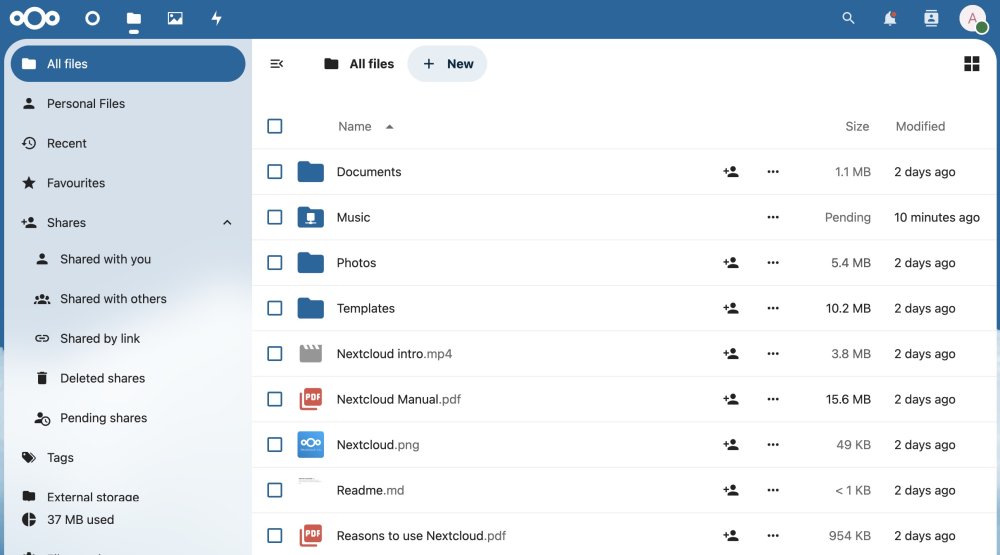Open the Activity lightning icon
The width and height of the screenshot is (1000, 555).
coord(217,18)
